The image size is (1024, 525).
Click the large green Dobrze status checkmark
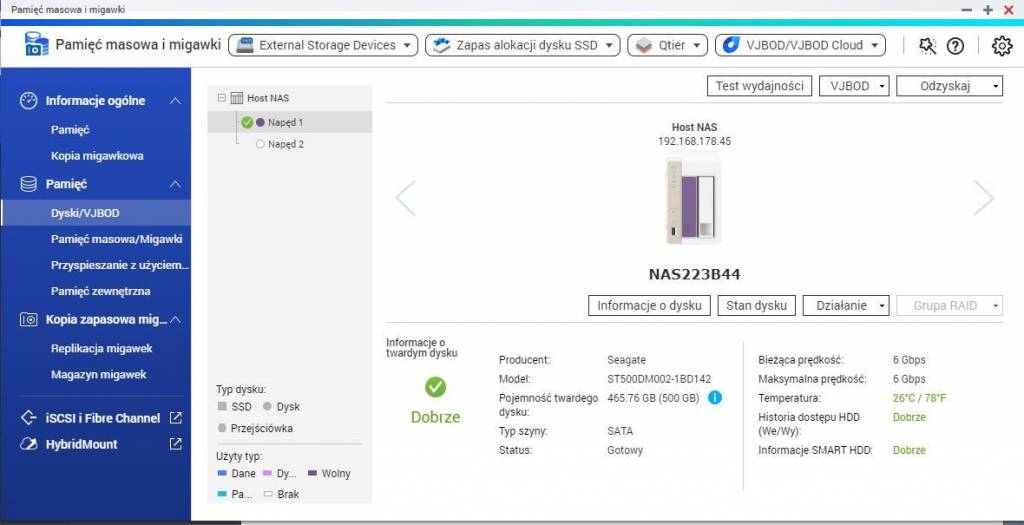436,387
